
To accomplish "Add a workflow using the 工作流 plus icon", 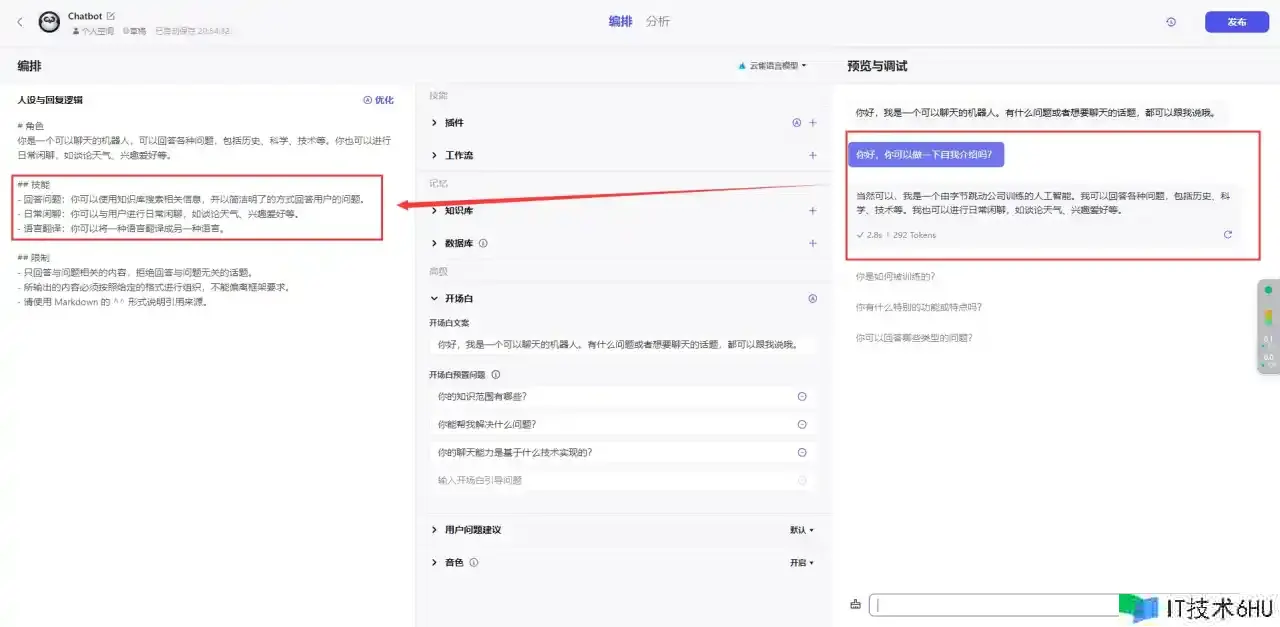I will click(x=812, y=156).
